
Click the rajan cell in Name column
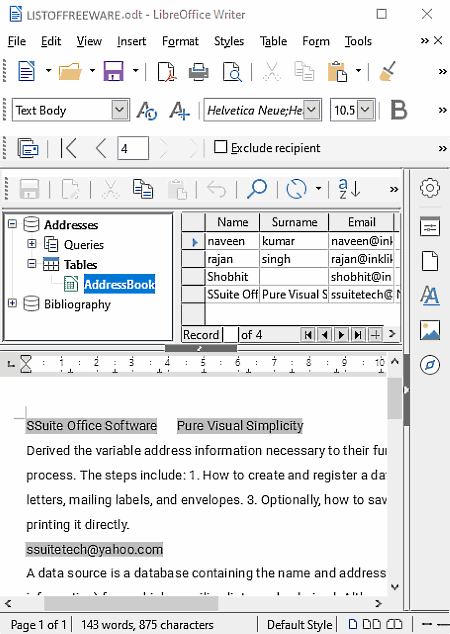tap(232, 259)
